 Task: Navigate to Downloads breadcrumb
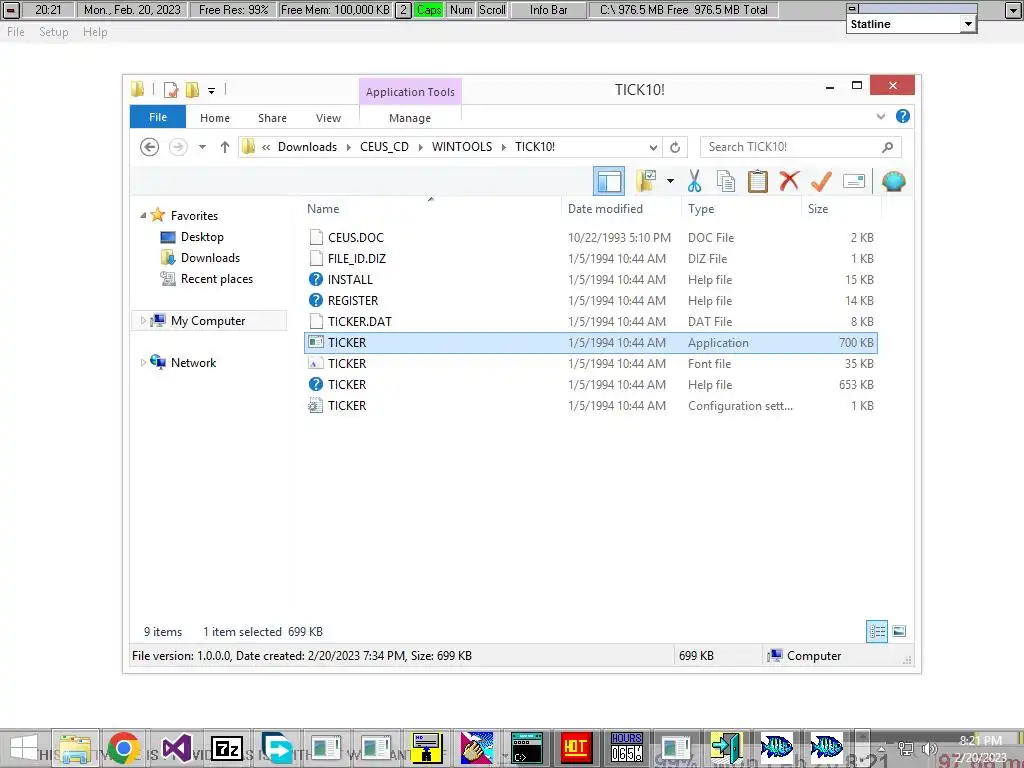pos(308,147)
